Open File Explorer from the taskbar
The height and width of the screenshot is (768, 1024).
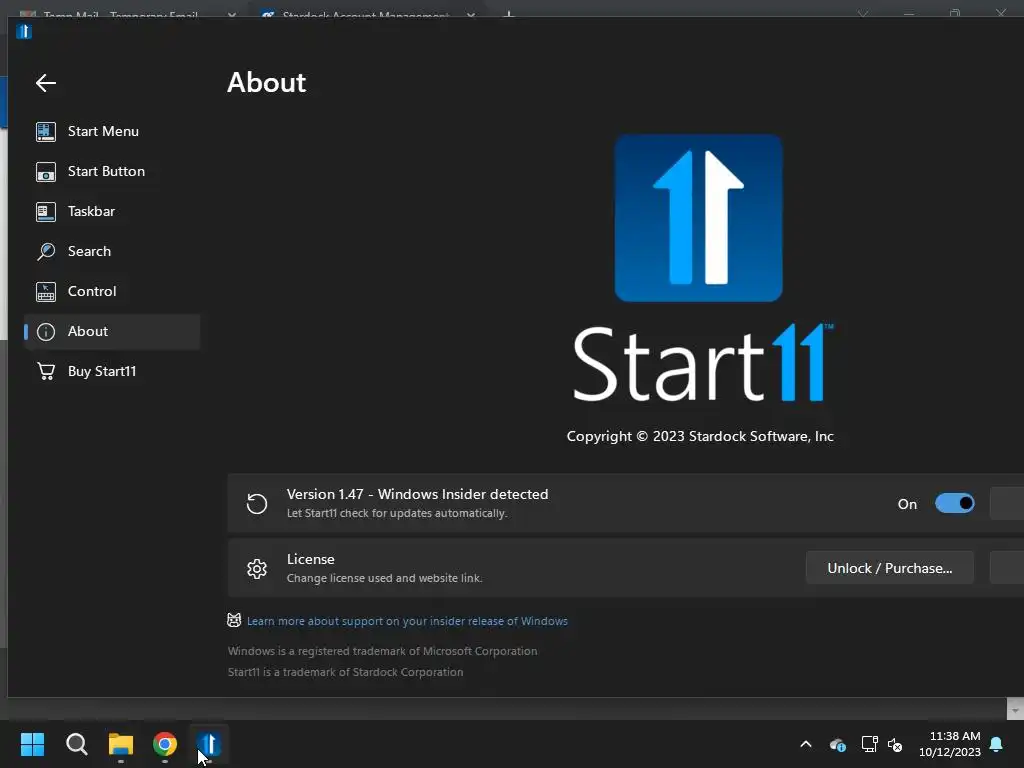121,744
